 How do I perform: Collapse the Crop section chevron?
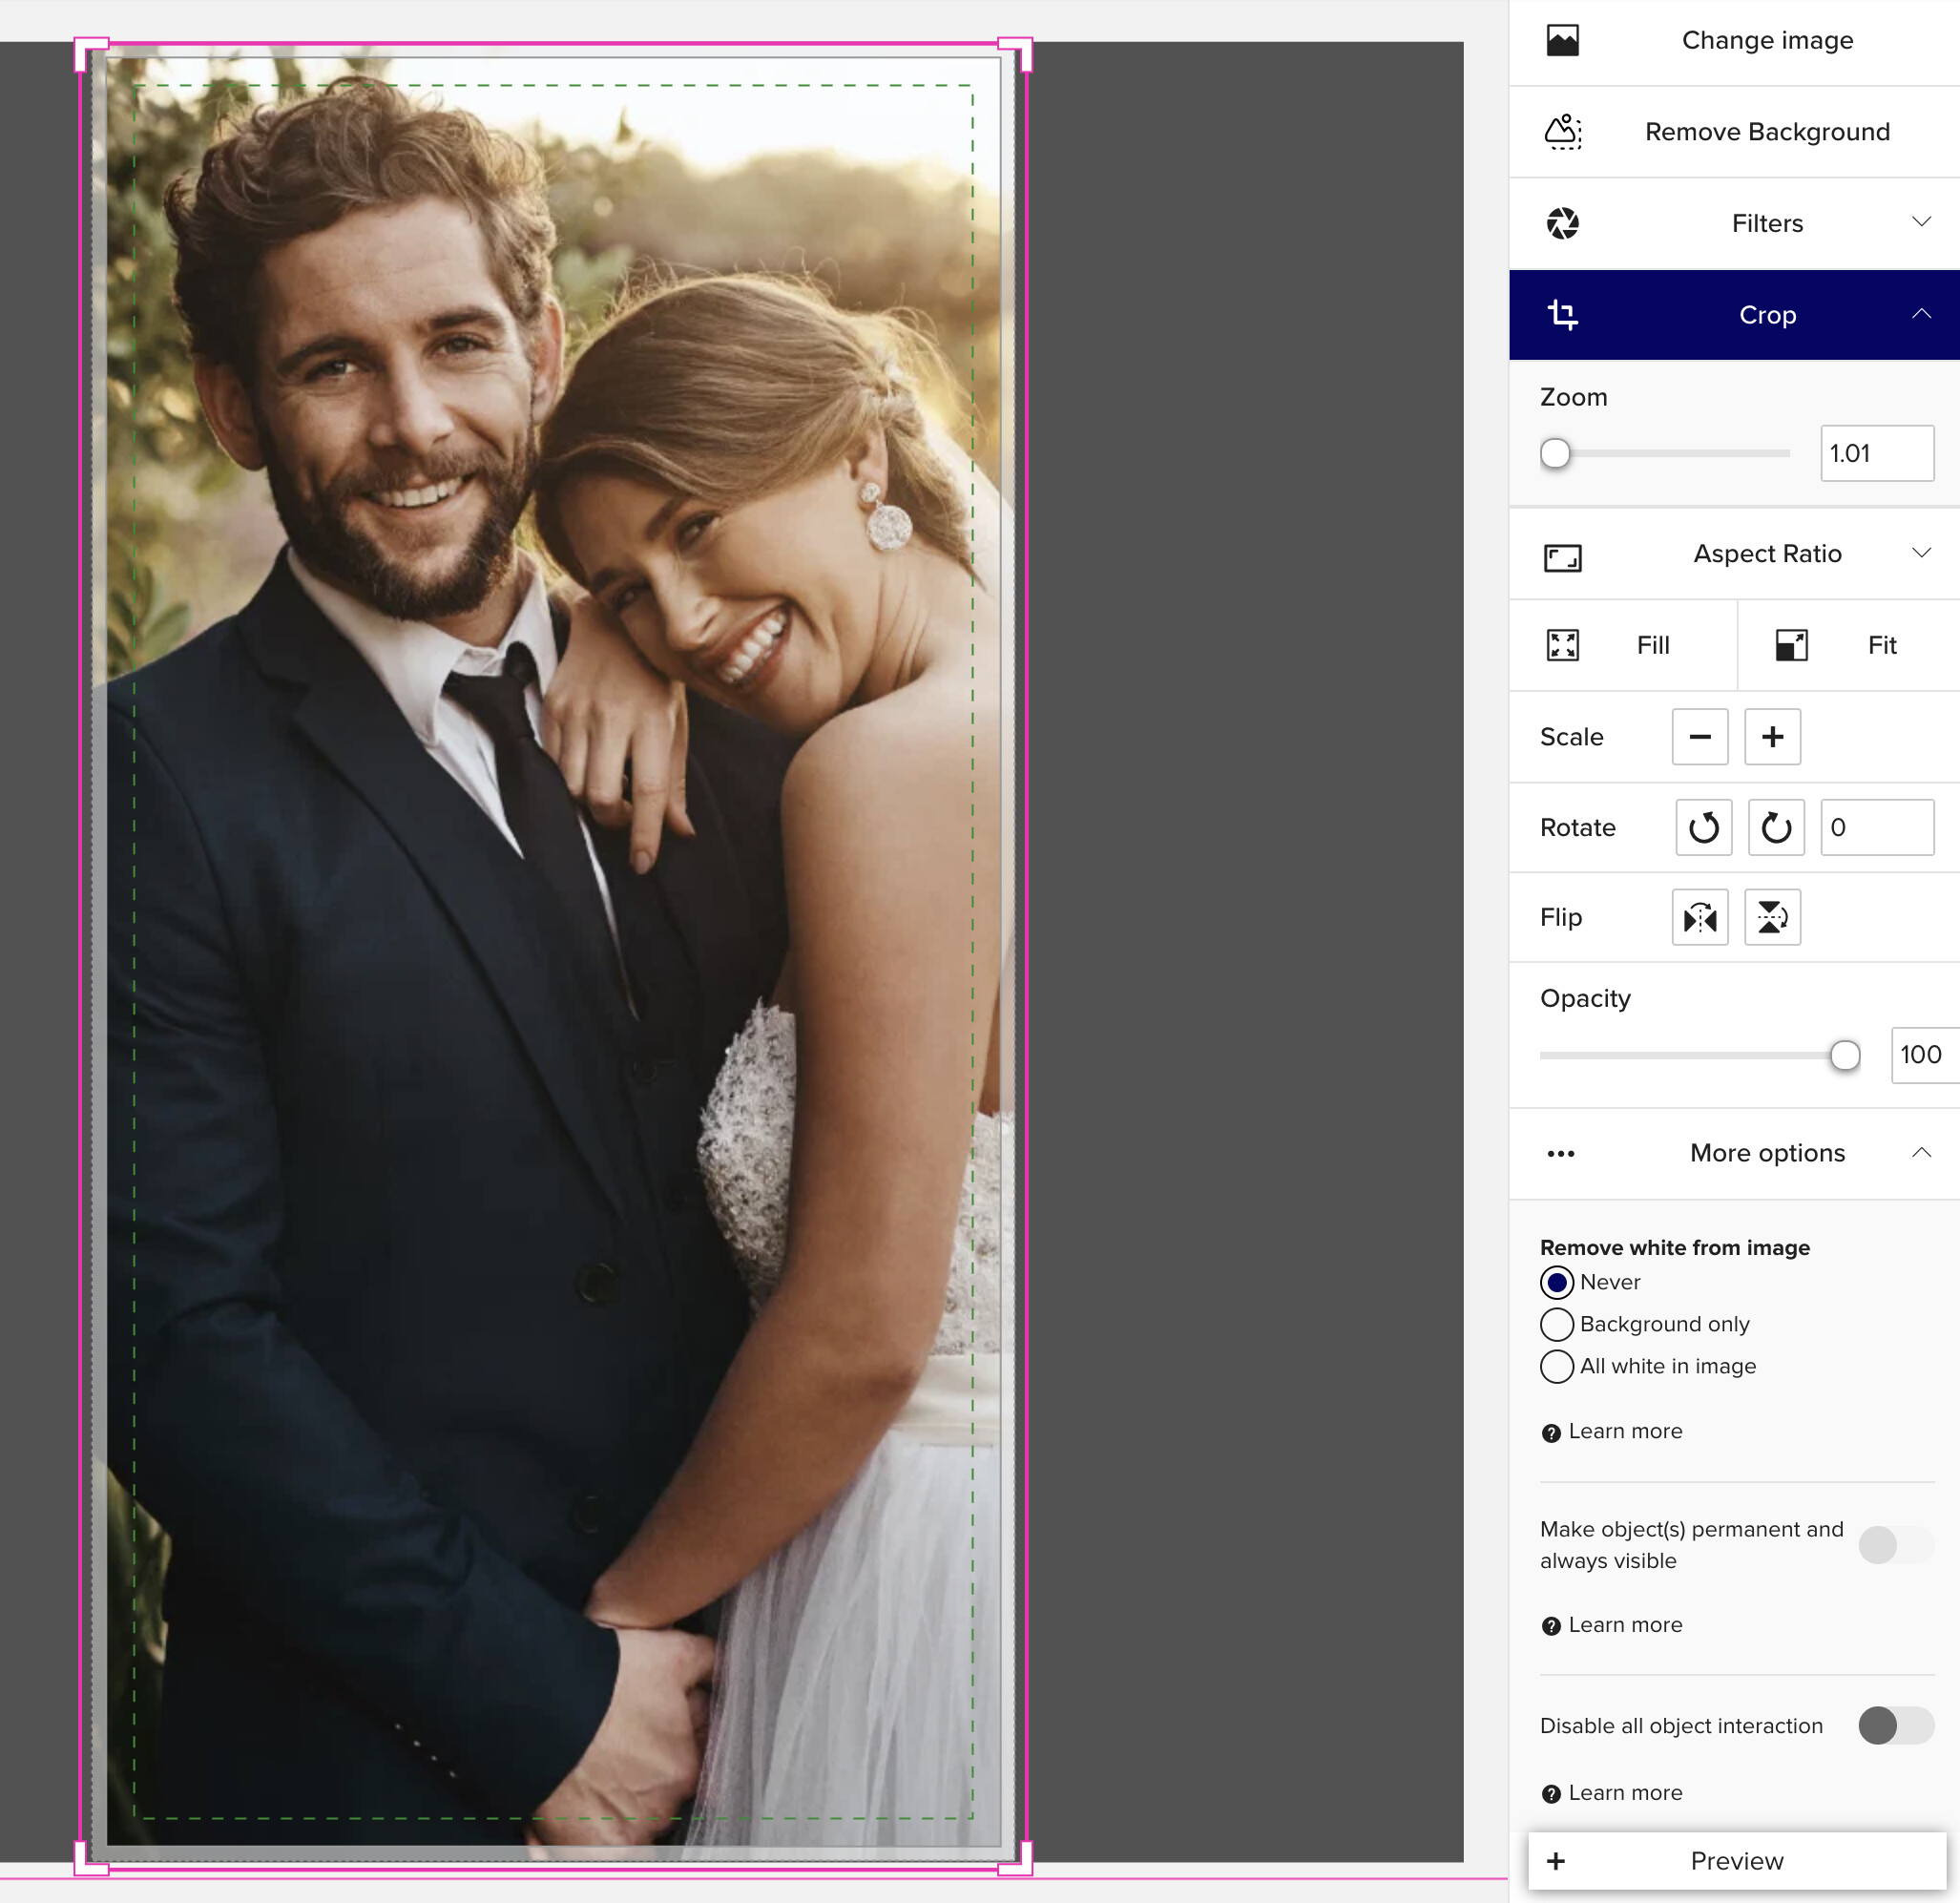pyautogui.click(x=1921, y=314)
